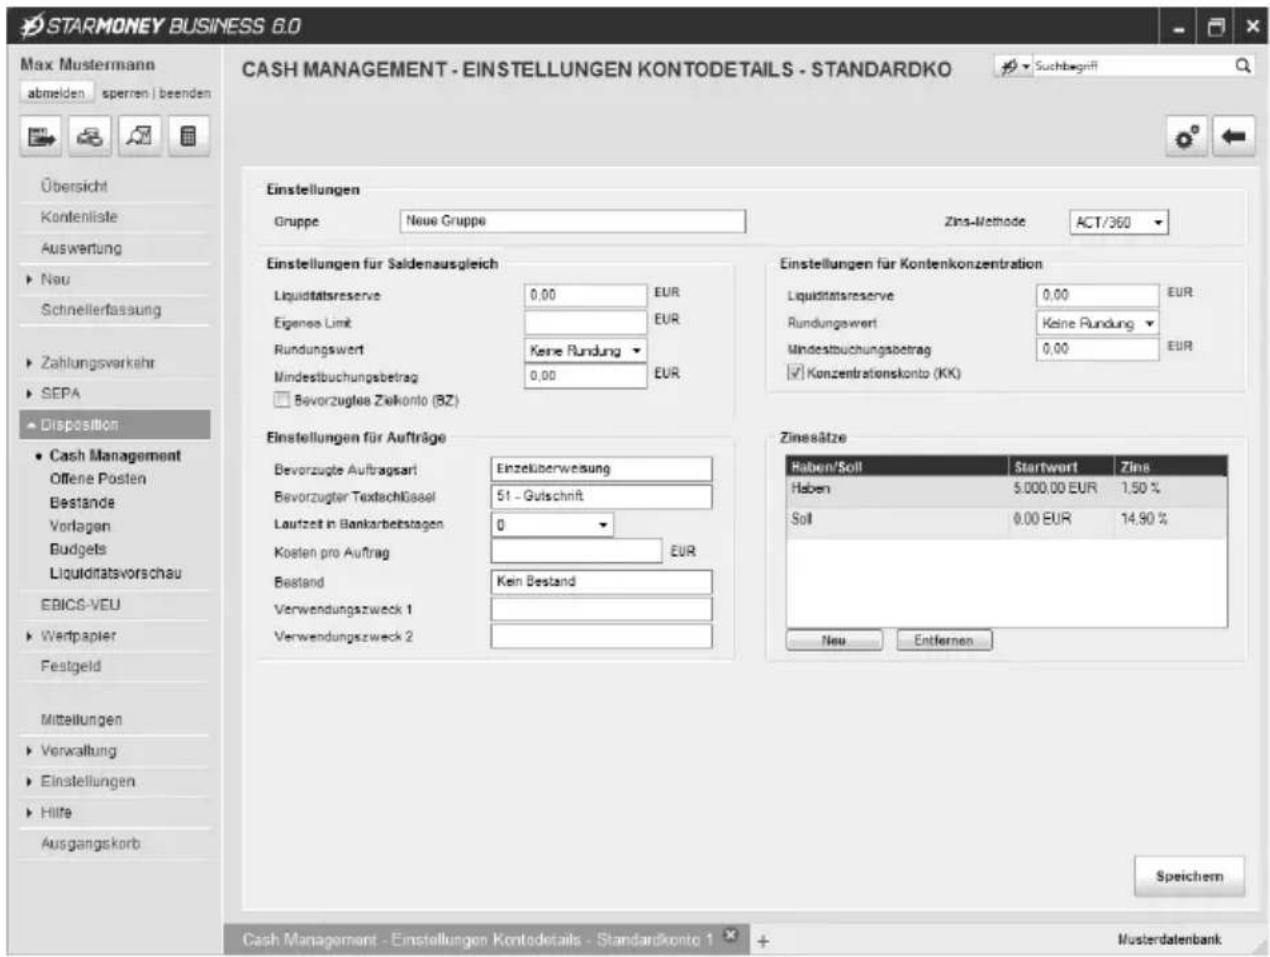Click the sperren link
The image size is (1270, 957).
pyautogui.click(x=125, y=93)
